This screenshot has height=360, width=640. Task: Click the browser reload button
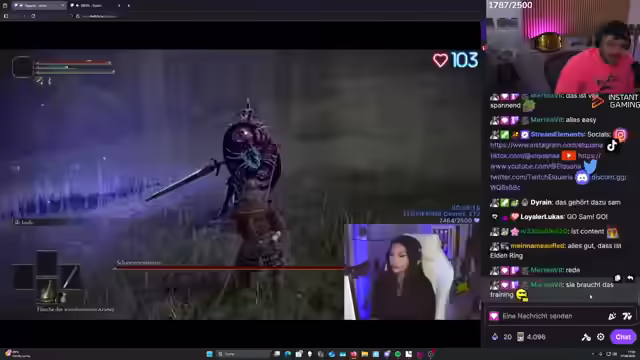click(33, 16)
